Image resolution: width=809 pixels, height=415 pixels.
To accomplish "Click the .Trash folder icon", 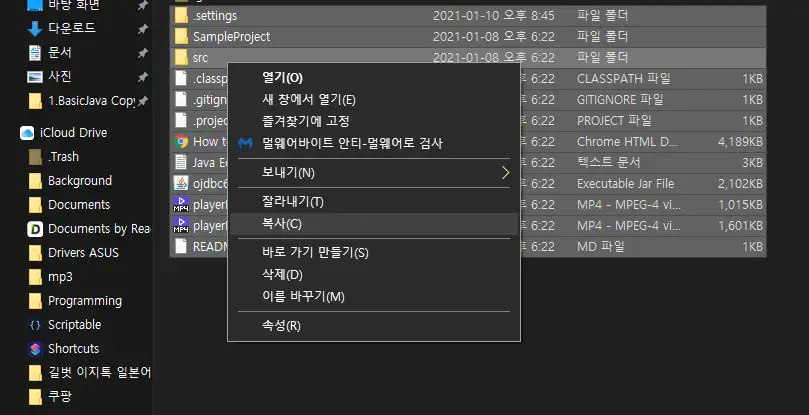I will tap(35, 157).
